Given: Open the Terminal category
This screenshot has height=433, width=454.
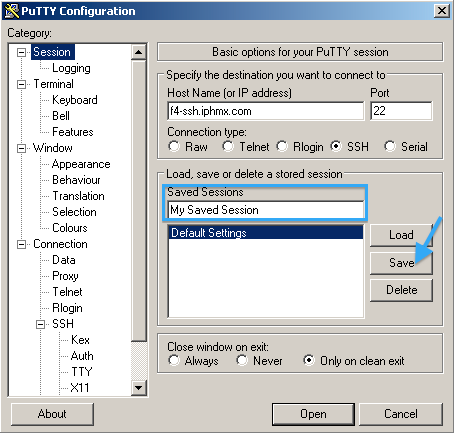Looking at the screenshot, I should pos(53,84).
